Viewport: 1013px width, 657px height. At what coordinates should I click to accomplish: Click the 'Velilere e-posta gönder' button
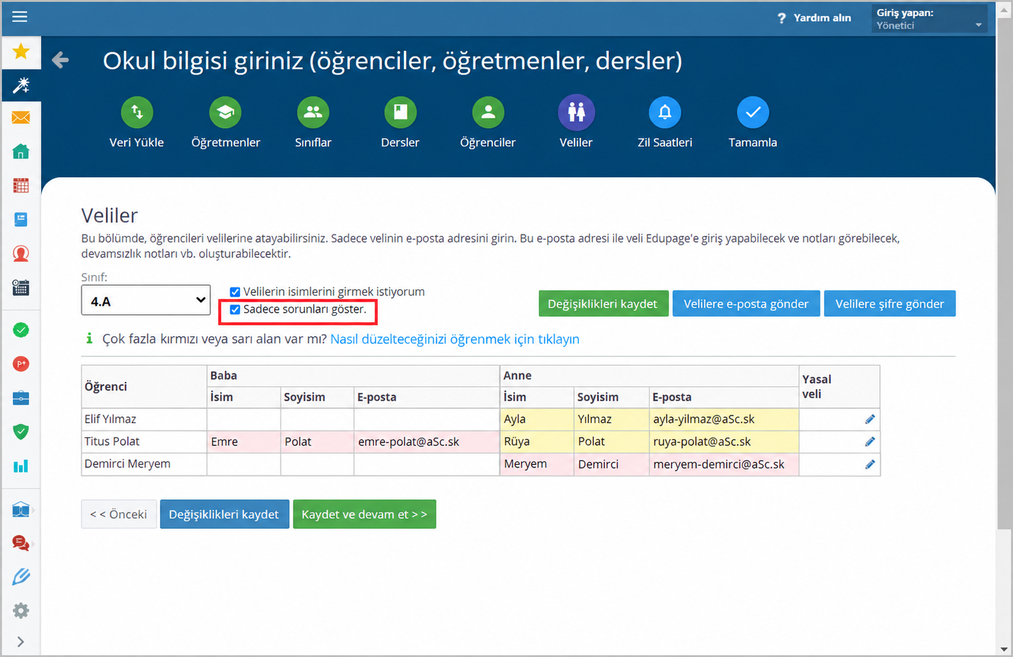(x=746, y=304)
